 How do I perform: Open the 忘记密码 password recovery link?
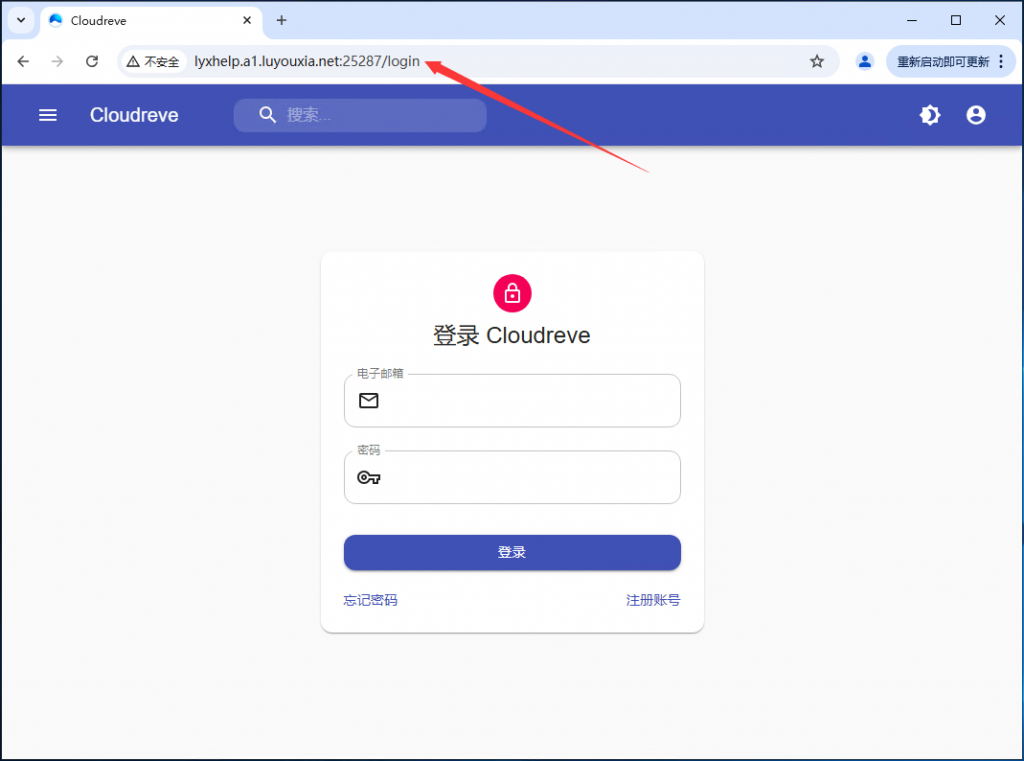click(369, 599)
